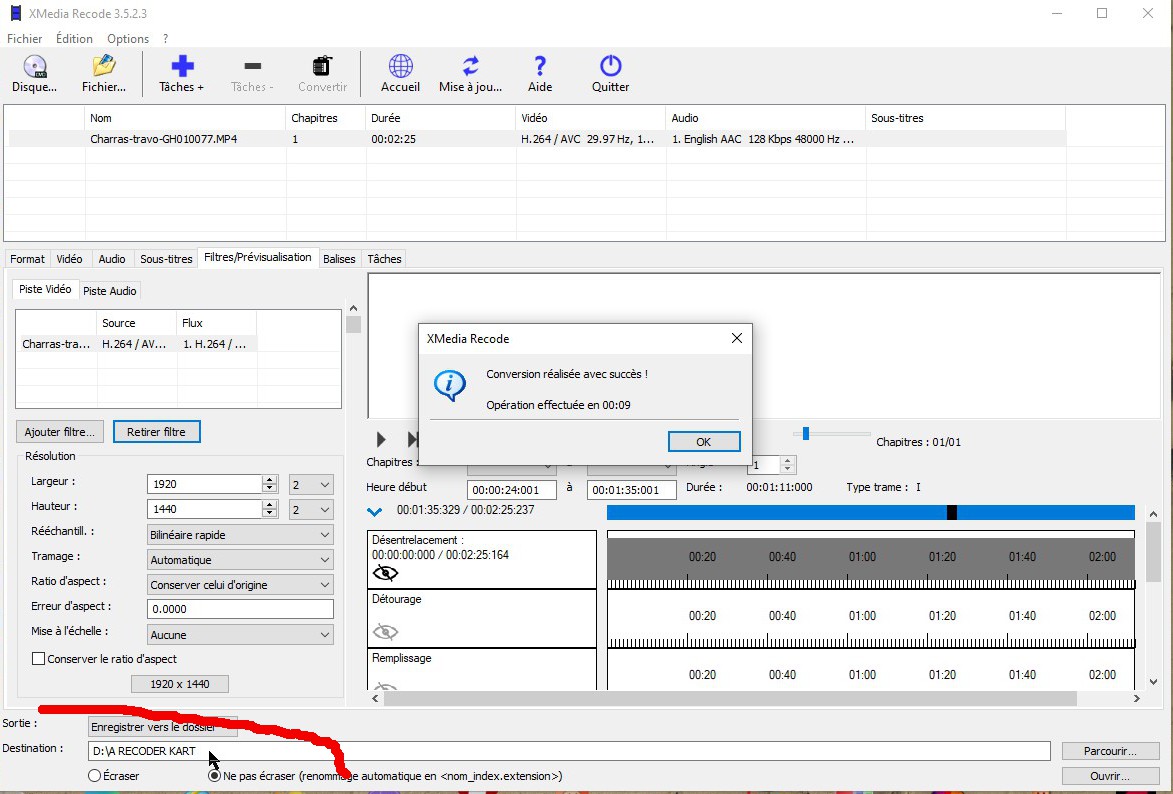Click the Nom column header

tap(185, 118)
